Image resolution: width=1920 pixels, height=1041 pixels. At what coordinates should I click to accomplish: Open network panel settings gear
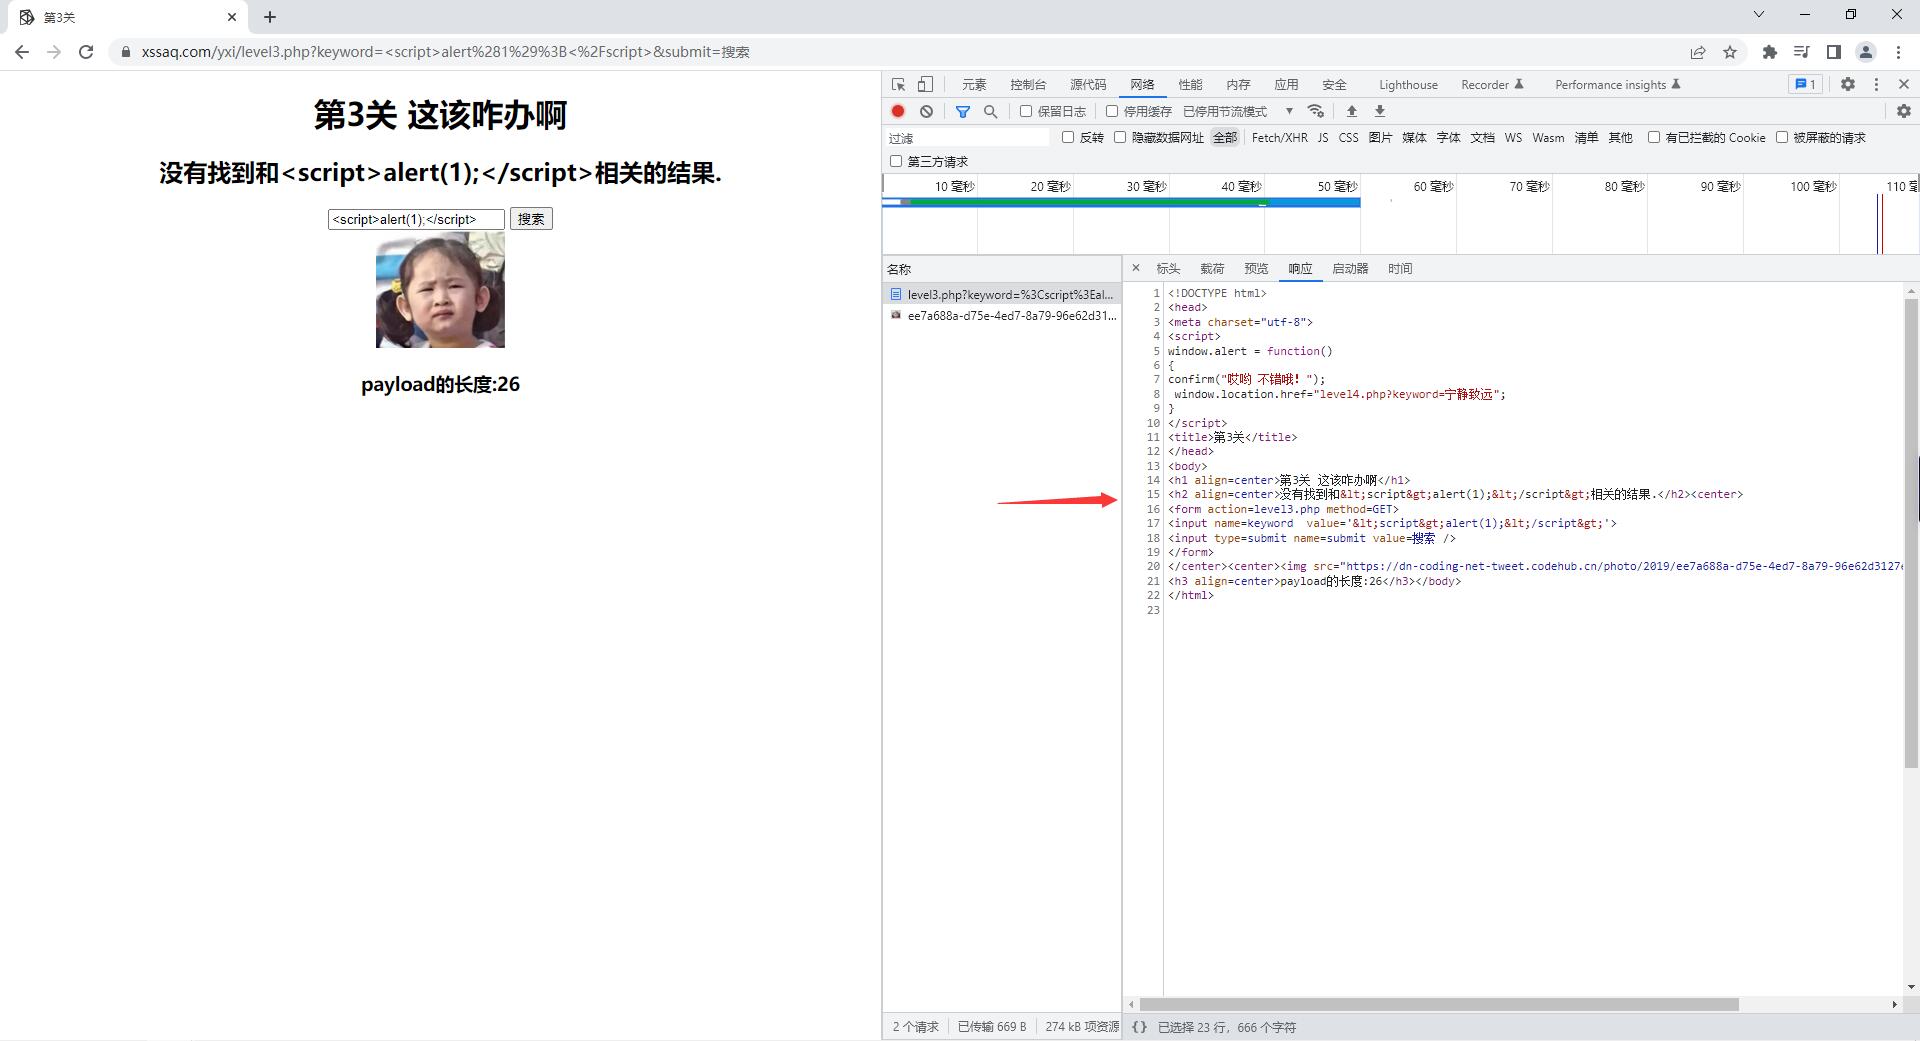point(1904,111)
